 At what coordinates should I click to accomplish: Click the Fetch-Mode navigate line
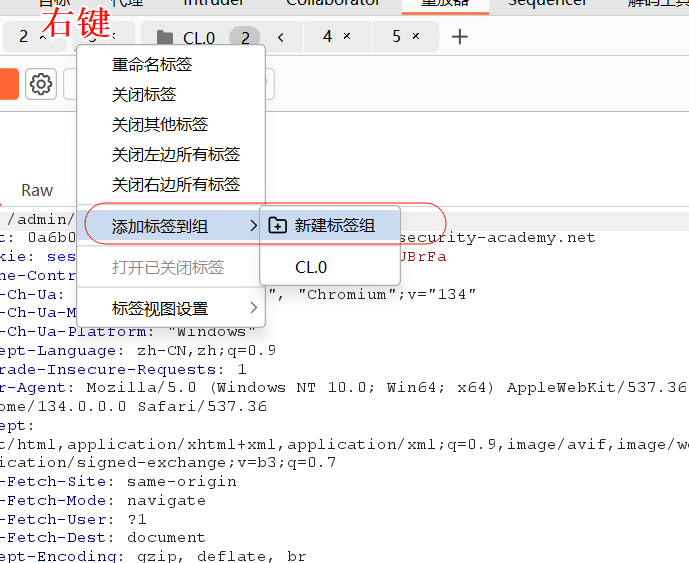103,501
